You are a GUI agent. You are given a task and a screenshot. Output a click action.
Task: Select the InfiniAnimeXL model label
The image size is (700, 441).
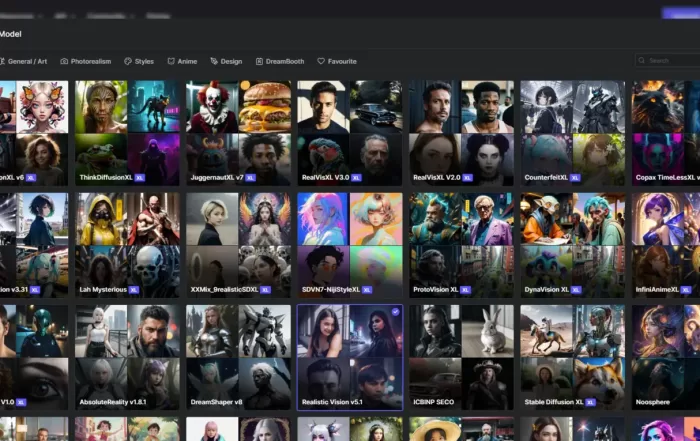657,290
